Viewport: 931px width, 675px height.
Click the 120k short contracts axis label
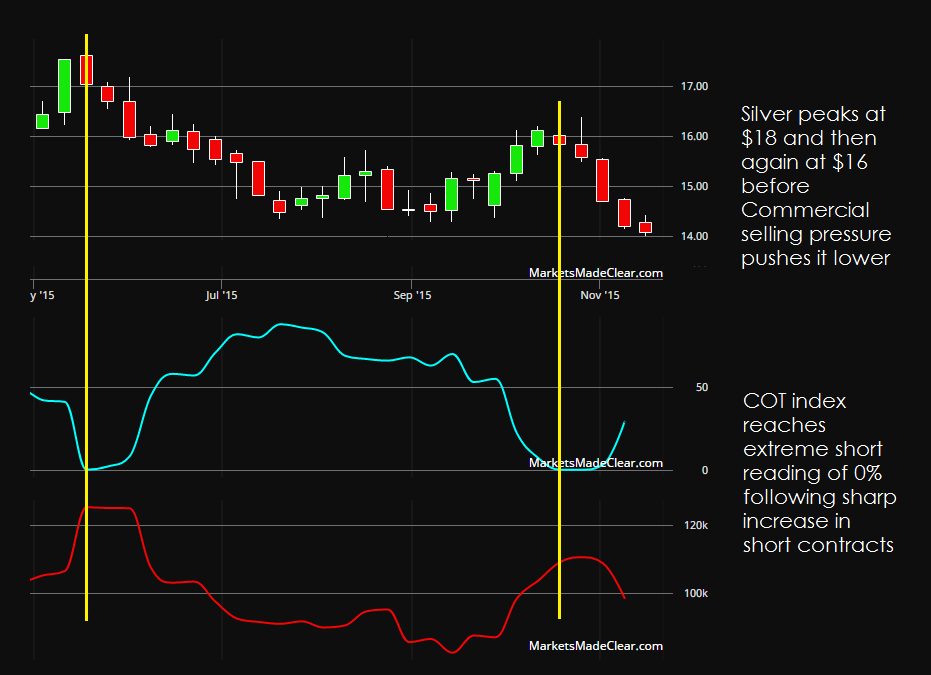[x=696, y=525]
